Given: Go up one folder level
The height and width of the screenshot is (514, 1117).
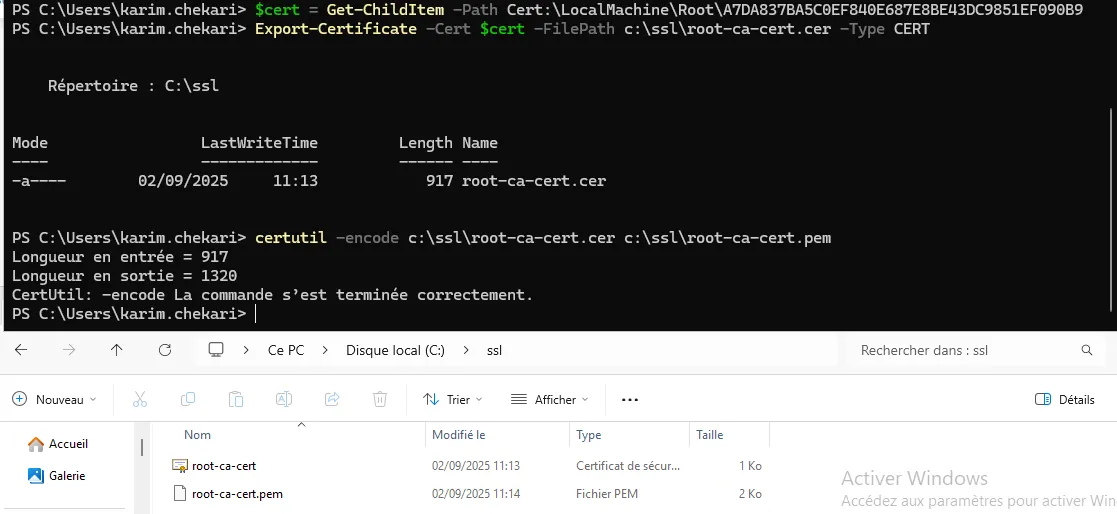Looking at the screenshot, I should 117,351.
